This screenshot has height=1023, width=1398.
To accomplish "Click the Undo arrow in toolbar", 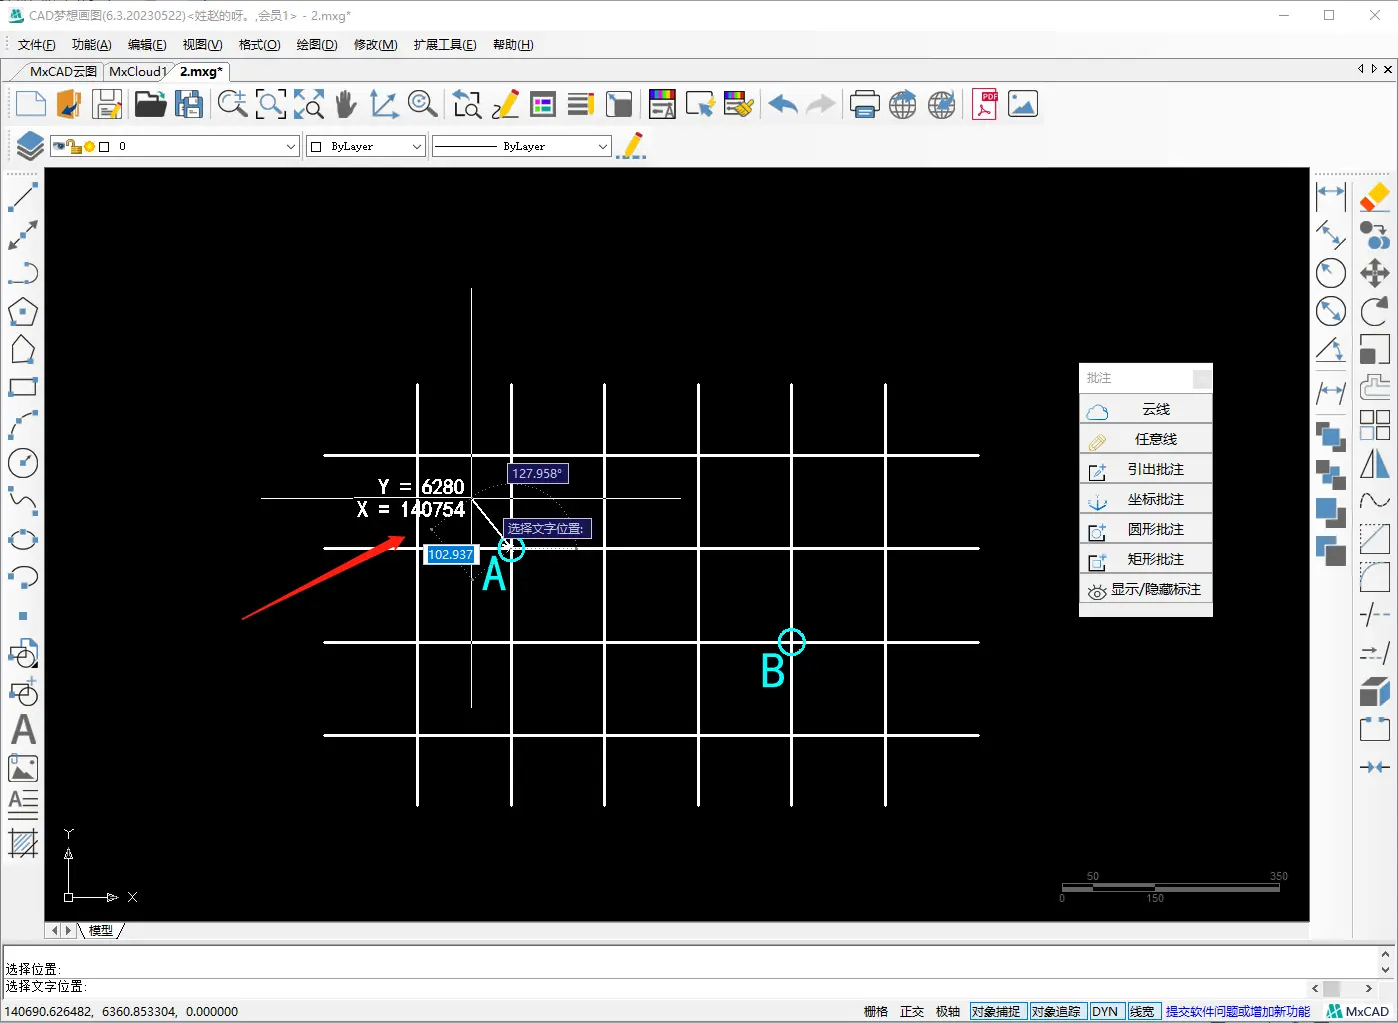I will tap(782, 104).
